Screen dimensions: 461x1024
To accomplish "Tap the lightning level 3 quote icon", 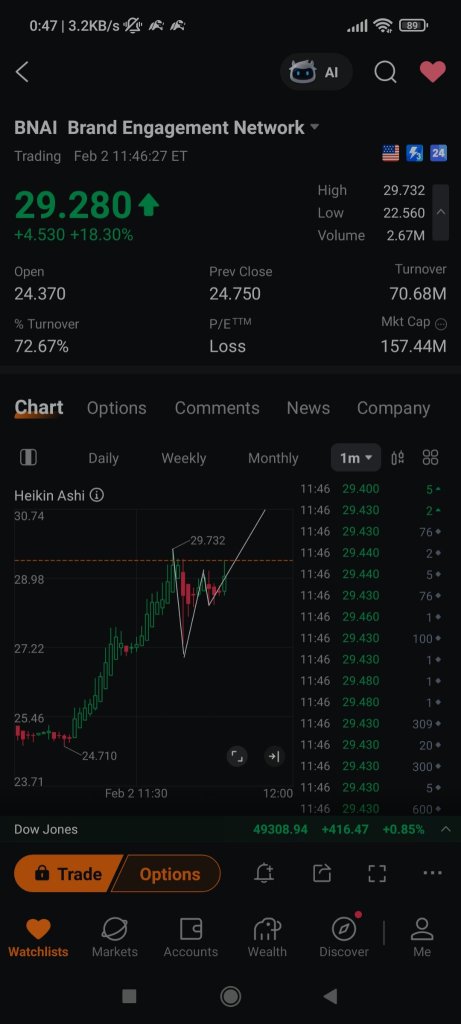I will [415, 153].
